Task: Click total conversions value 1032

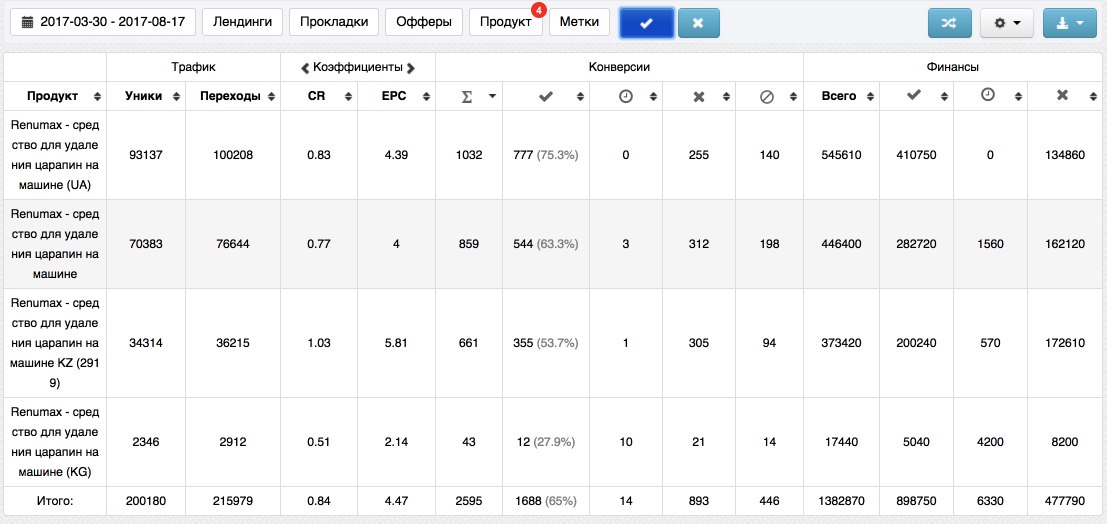Action: pyautogui.click(x=469, y=155)
